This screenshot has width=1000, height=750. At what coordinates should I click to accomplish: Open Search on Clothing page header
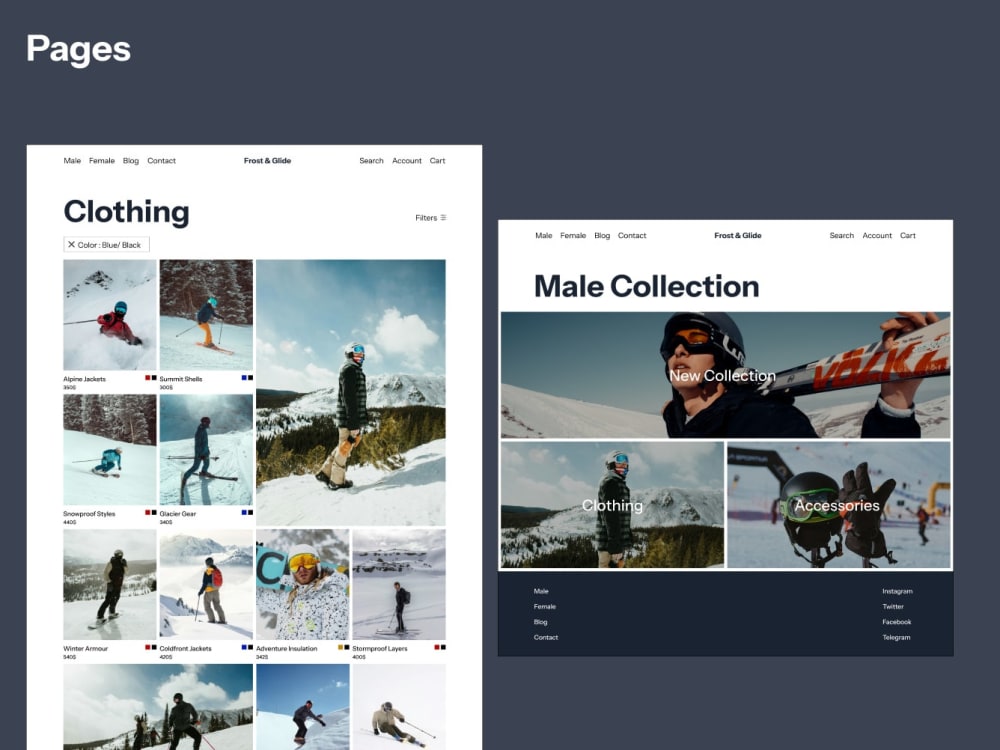point(371,161)
